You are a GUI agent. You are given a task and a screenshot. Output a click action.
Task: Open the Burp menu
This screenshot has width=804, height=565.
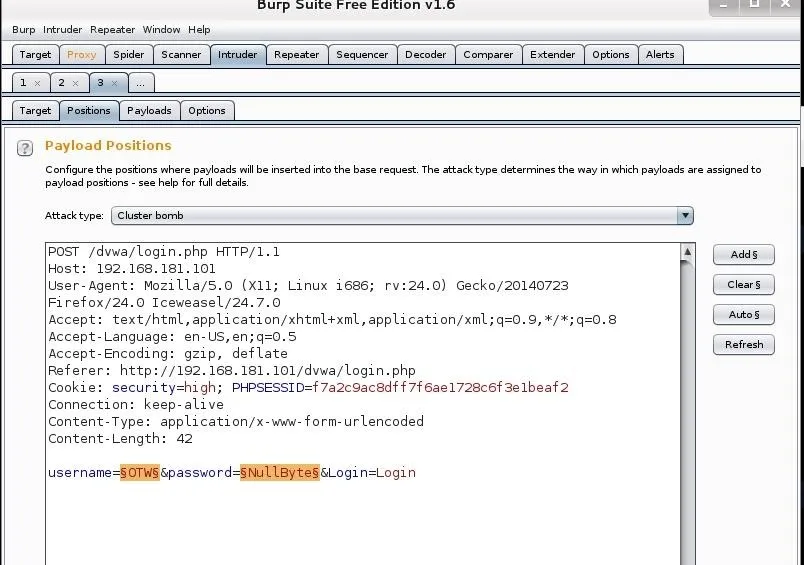pyautogui.click(x=24, y=30)
